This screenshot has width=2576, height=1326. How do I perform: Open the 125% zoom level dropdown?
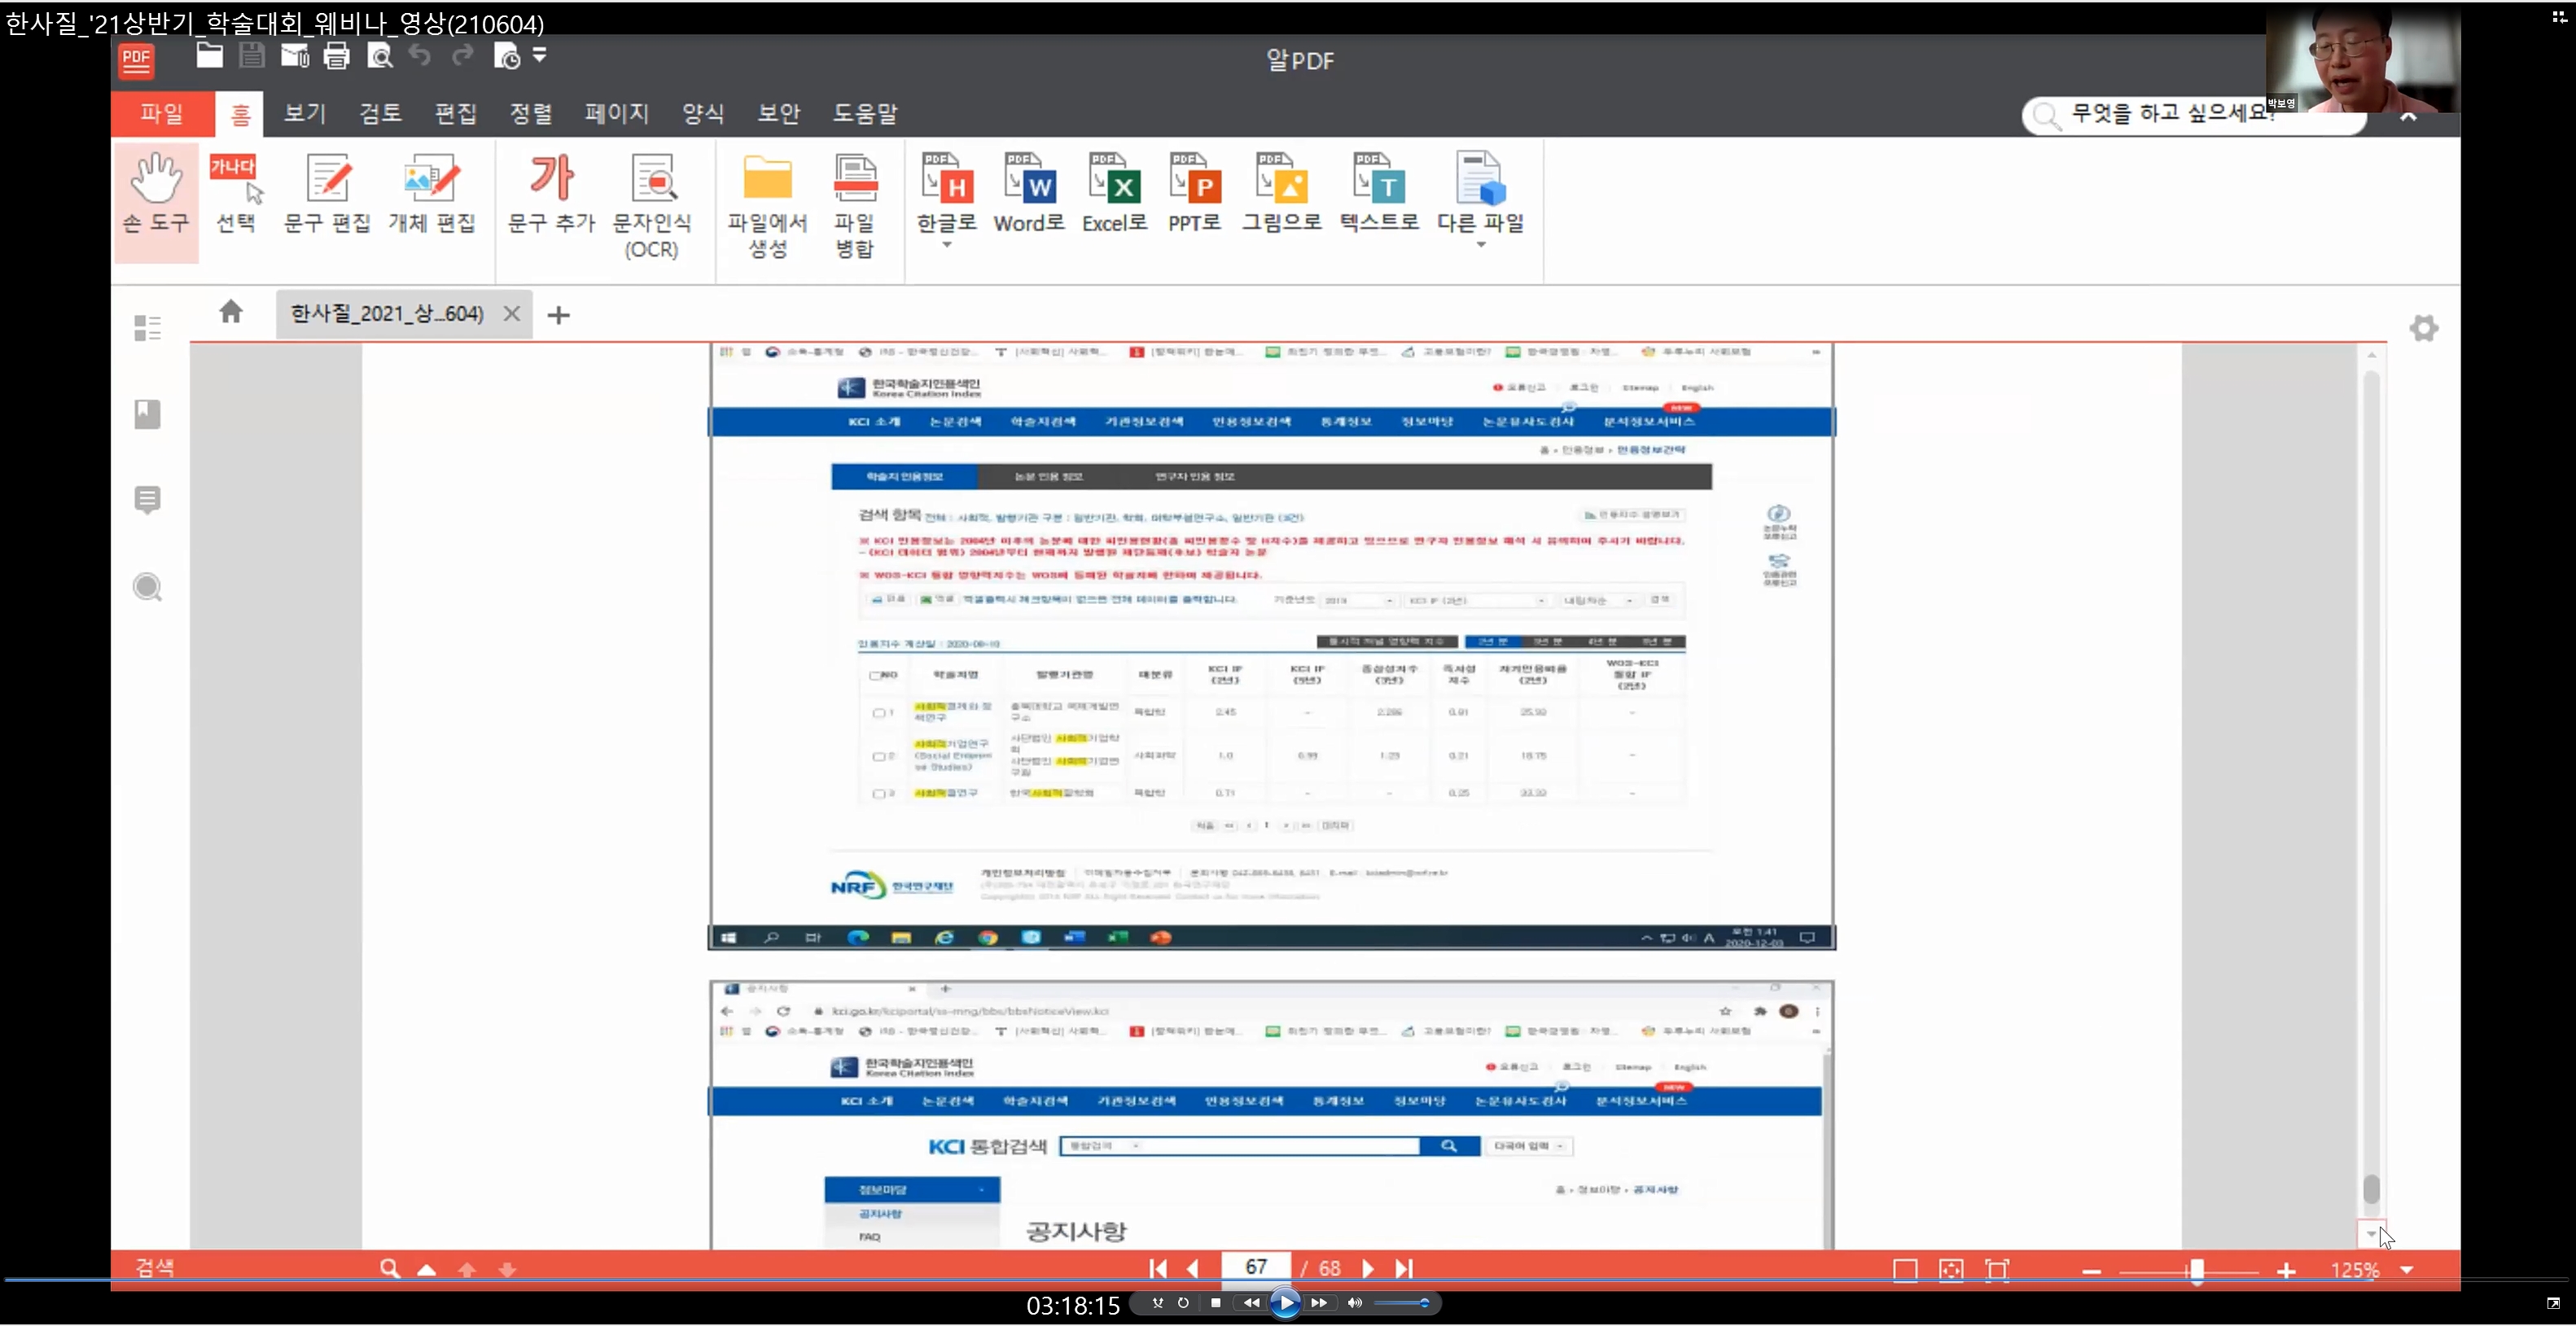(x=2407, y=1270)
